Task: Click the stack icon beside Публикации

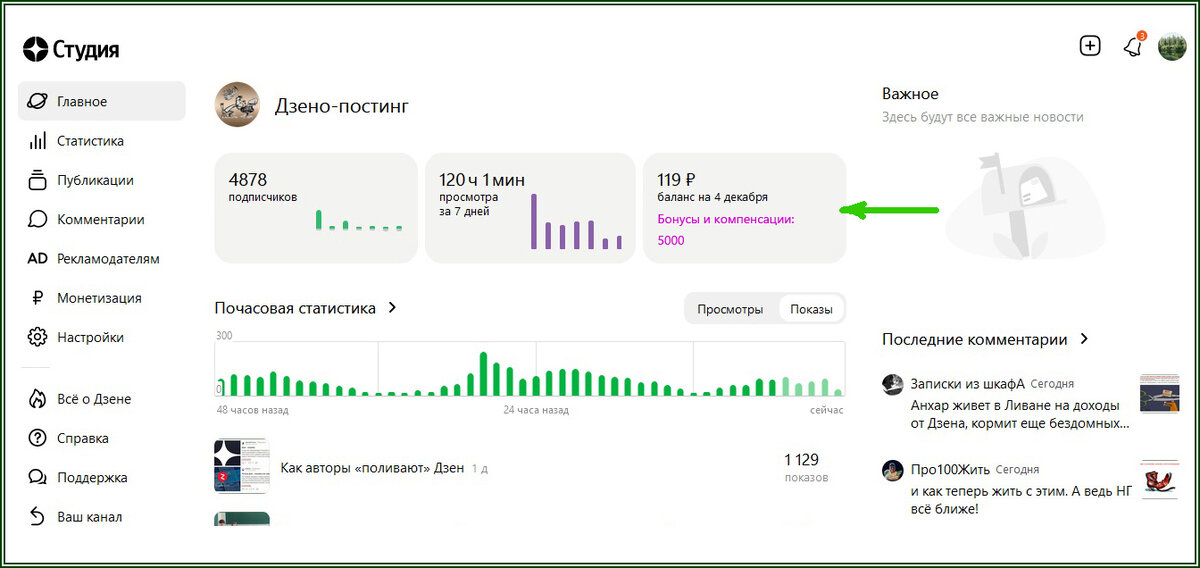Action: (38, 180)
